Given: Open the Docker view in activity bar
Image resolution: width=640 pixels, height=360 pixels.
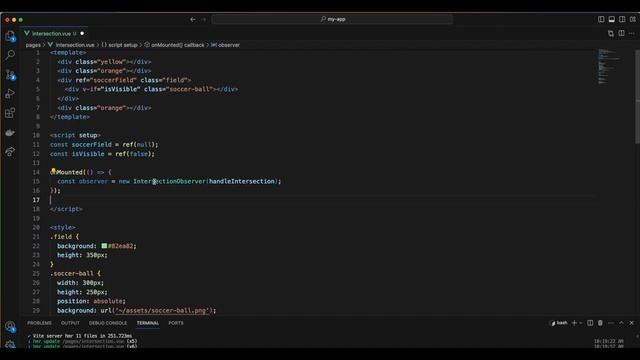Looking at the screenshot, I should 10,133.
